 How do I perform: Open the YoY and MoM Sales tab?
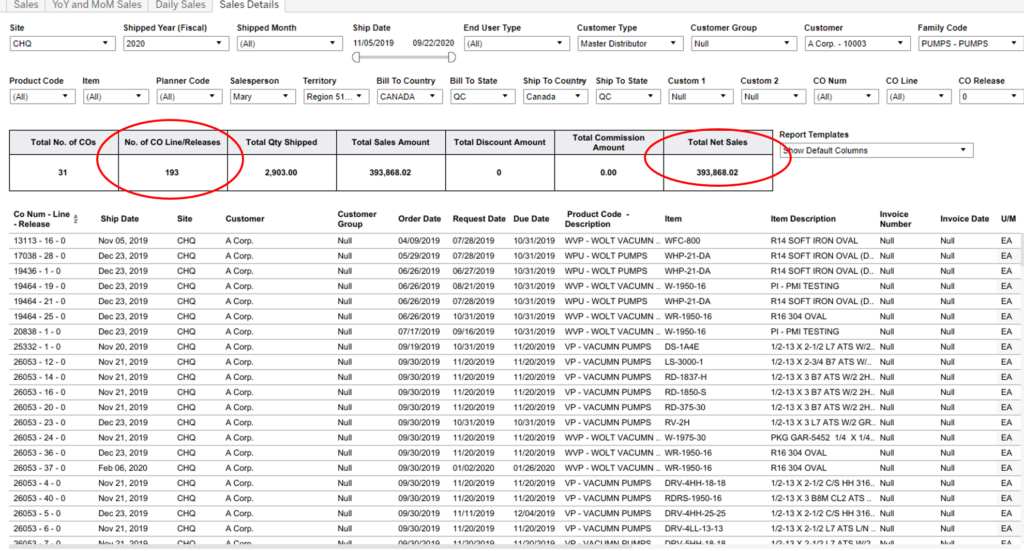pyautogui.click(x=97, y=5)
